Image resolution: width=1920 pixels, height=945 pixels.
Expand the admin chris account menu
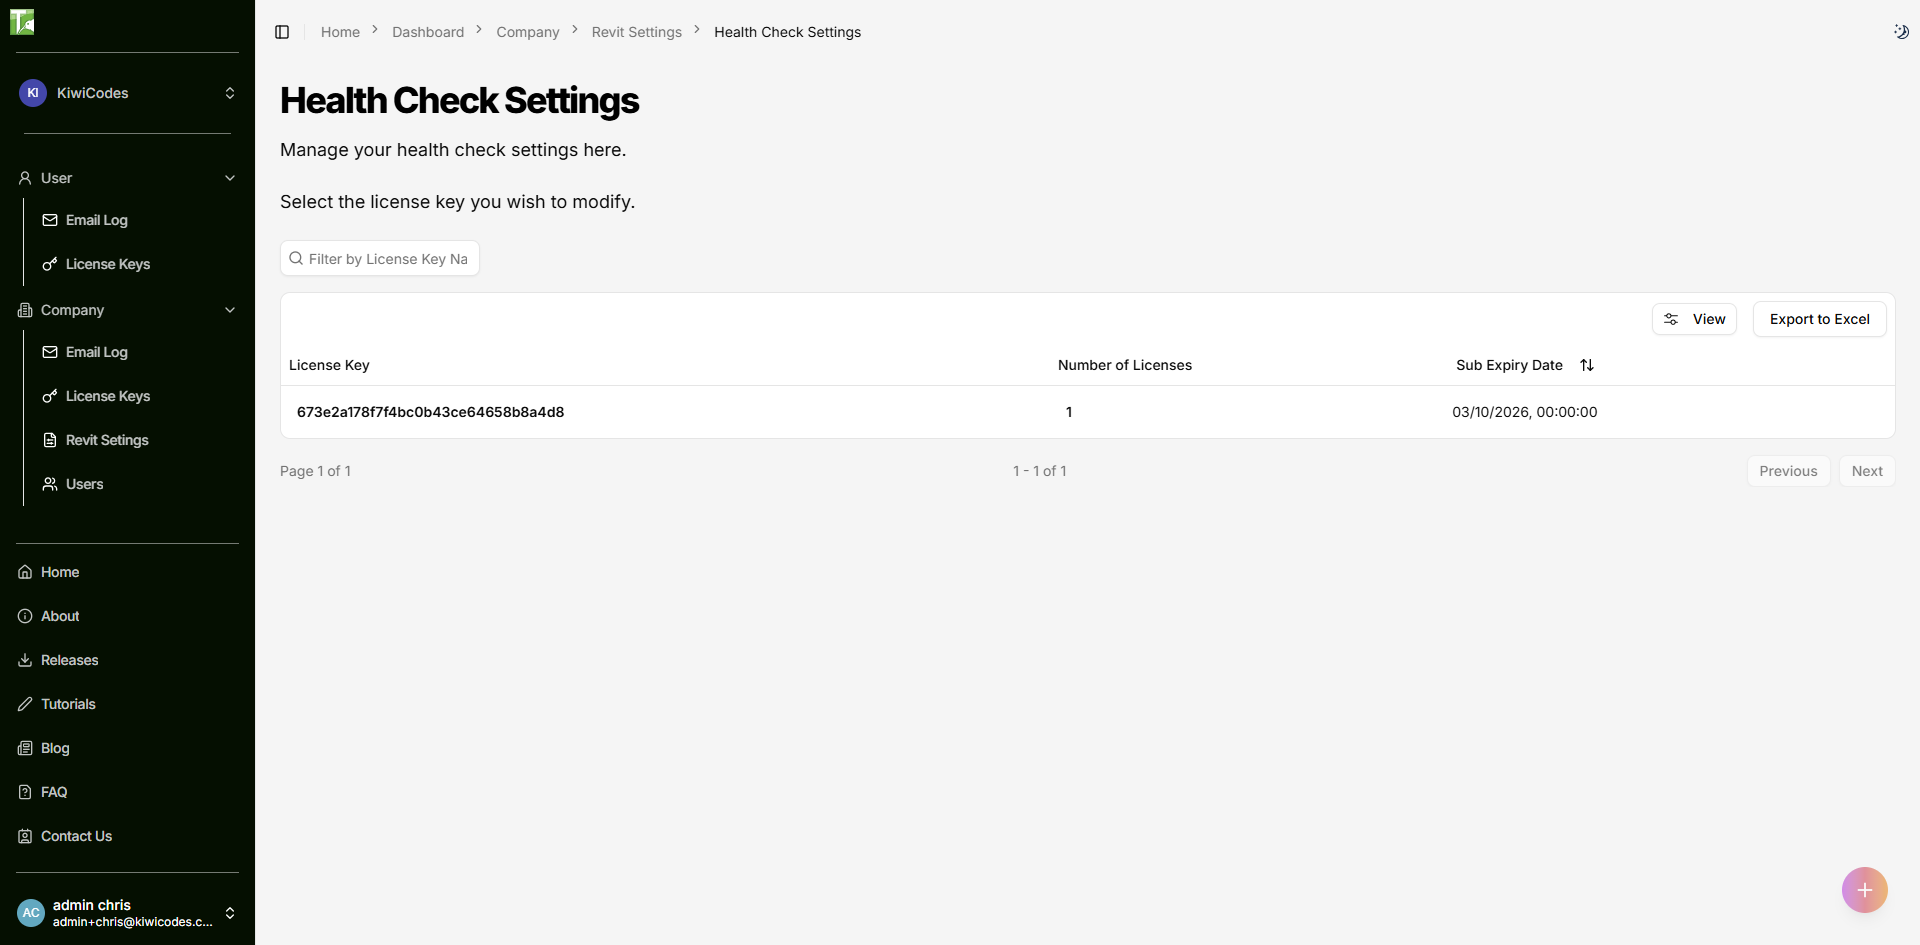(229, 913)
